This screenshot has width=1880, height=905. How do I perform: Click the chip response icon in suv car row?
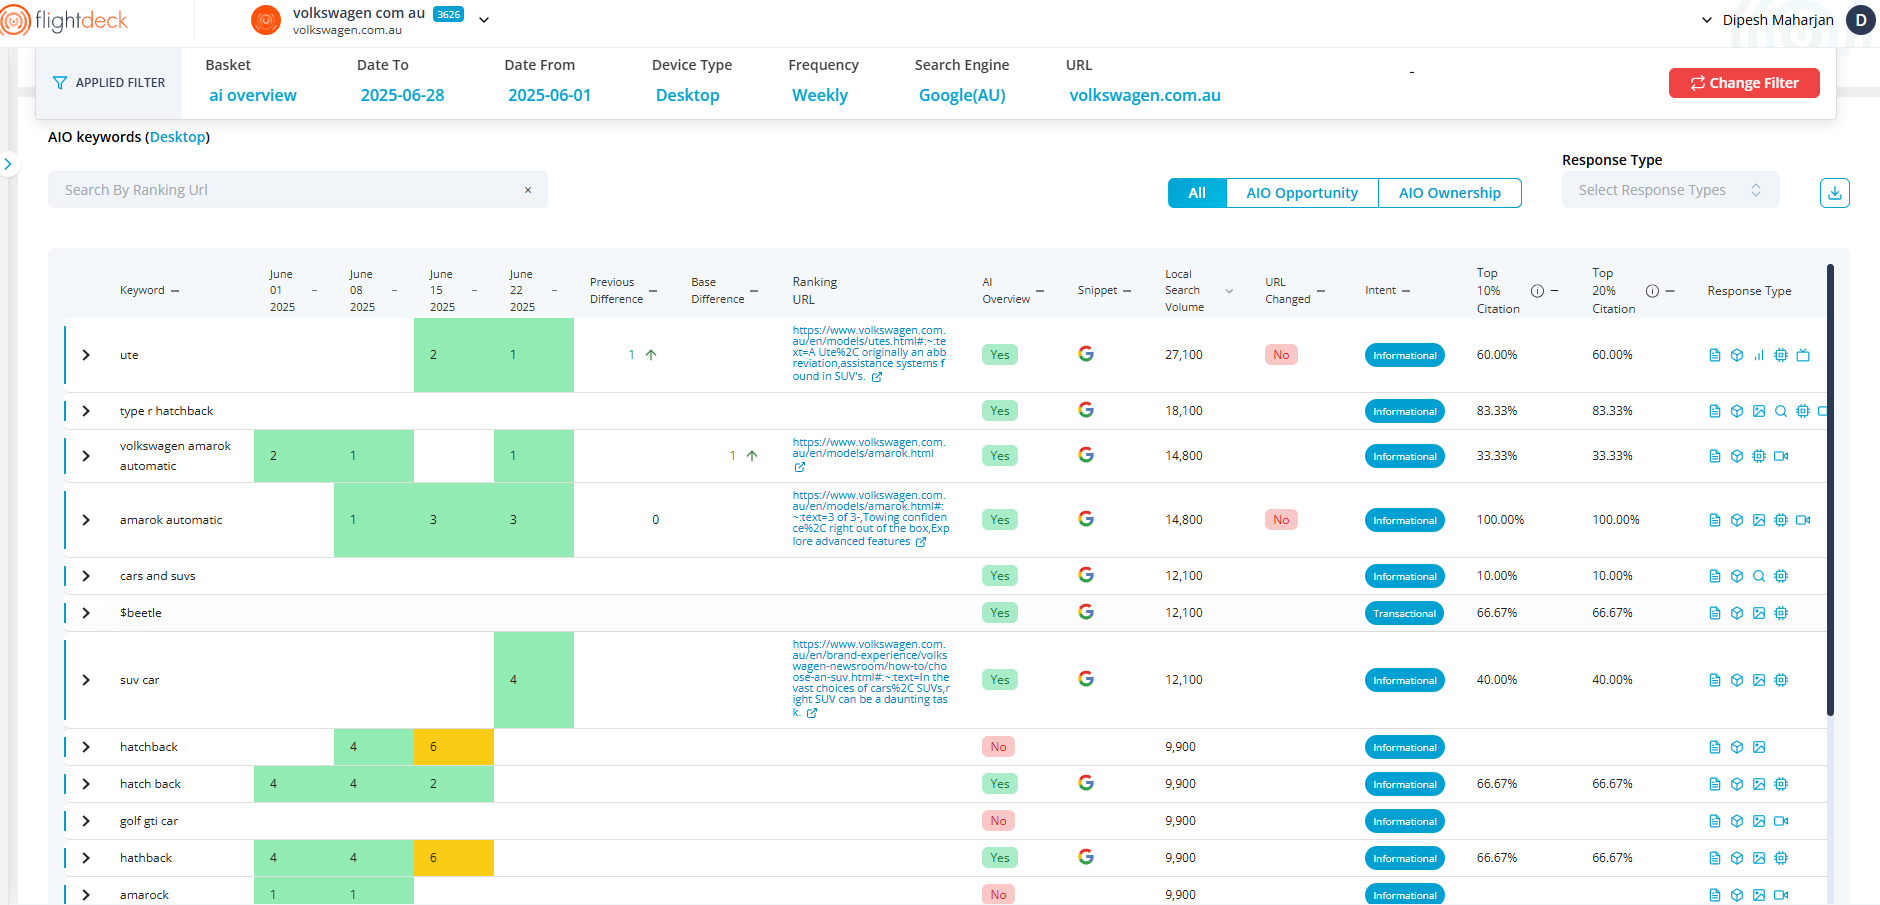pyautogui.click(x=1781, y=680)
